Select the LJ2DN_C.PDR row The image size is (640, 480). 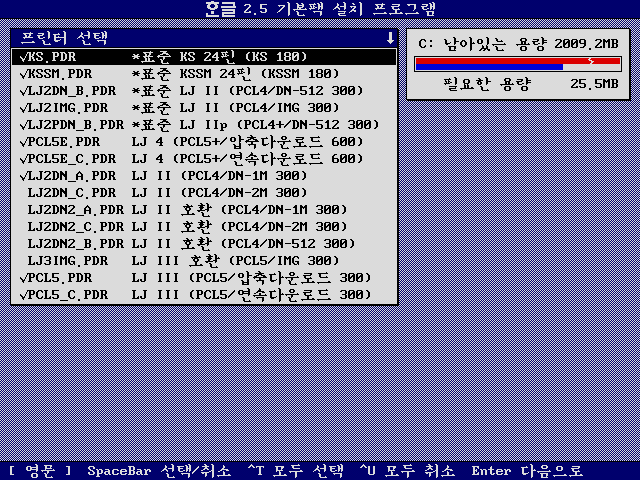204,193
